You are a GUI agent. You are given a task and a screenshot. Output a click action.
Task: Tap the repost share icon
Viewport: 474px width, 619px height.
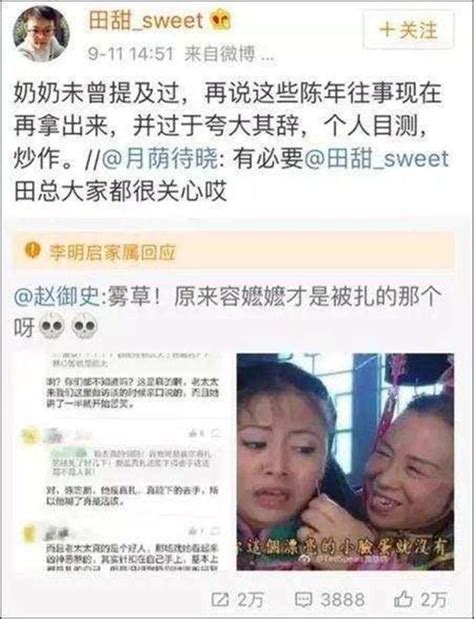coord(220,600)
